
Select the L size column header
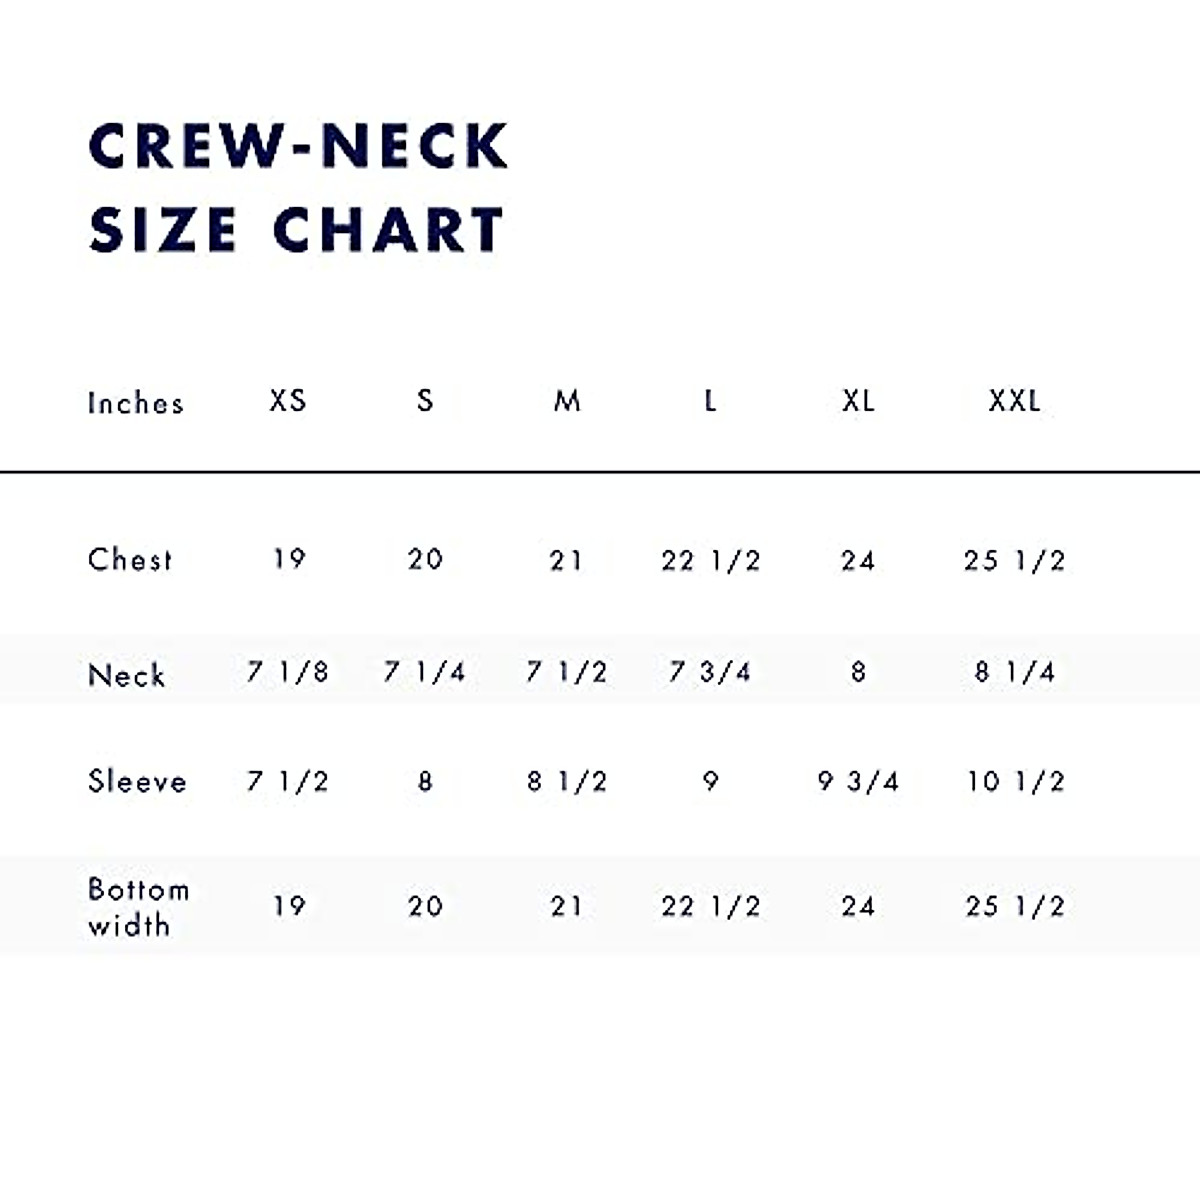click(710, 401)
